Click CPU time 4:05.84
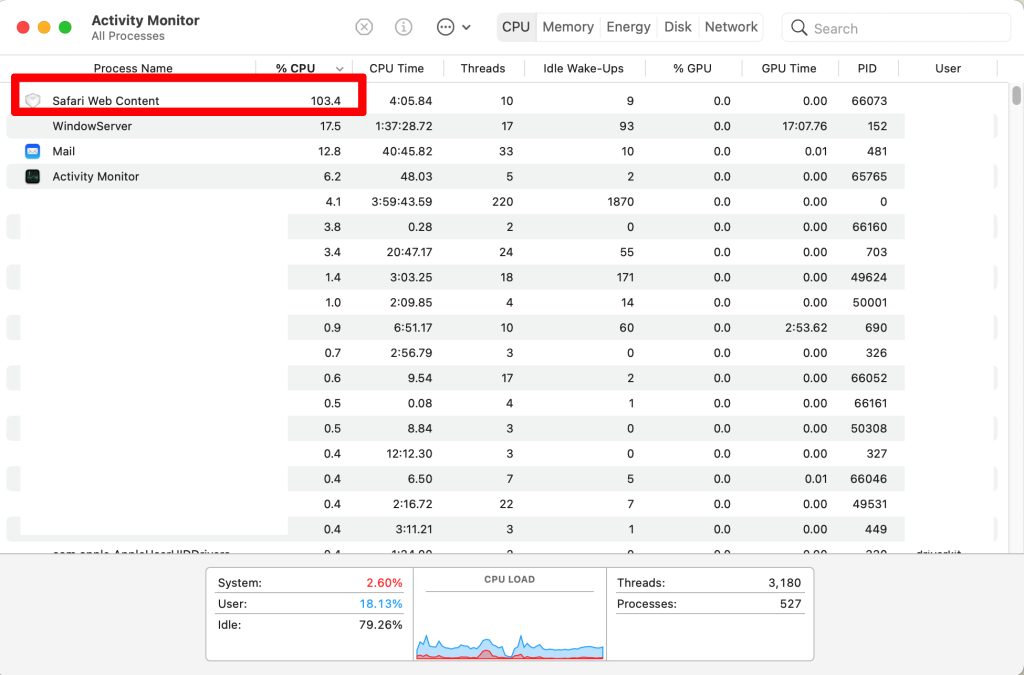 coord(411,101)
